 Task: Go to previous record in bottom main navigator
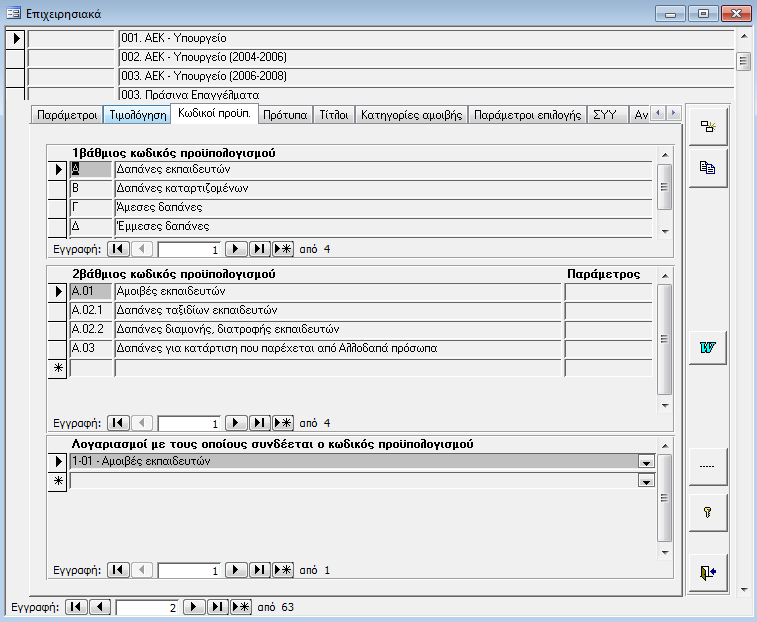coord(100,607)
